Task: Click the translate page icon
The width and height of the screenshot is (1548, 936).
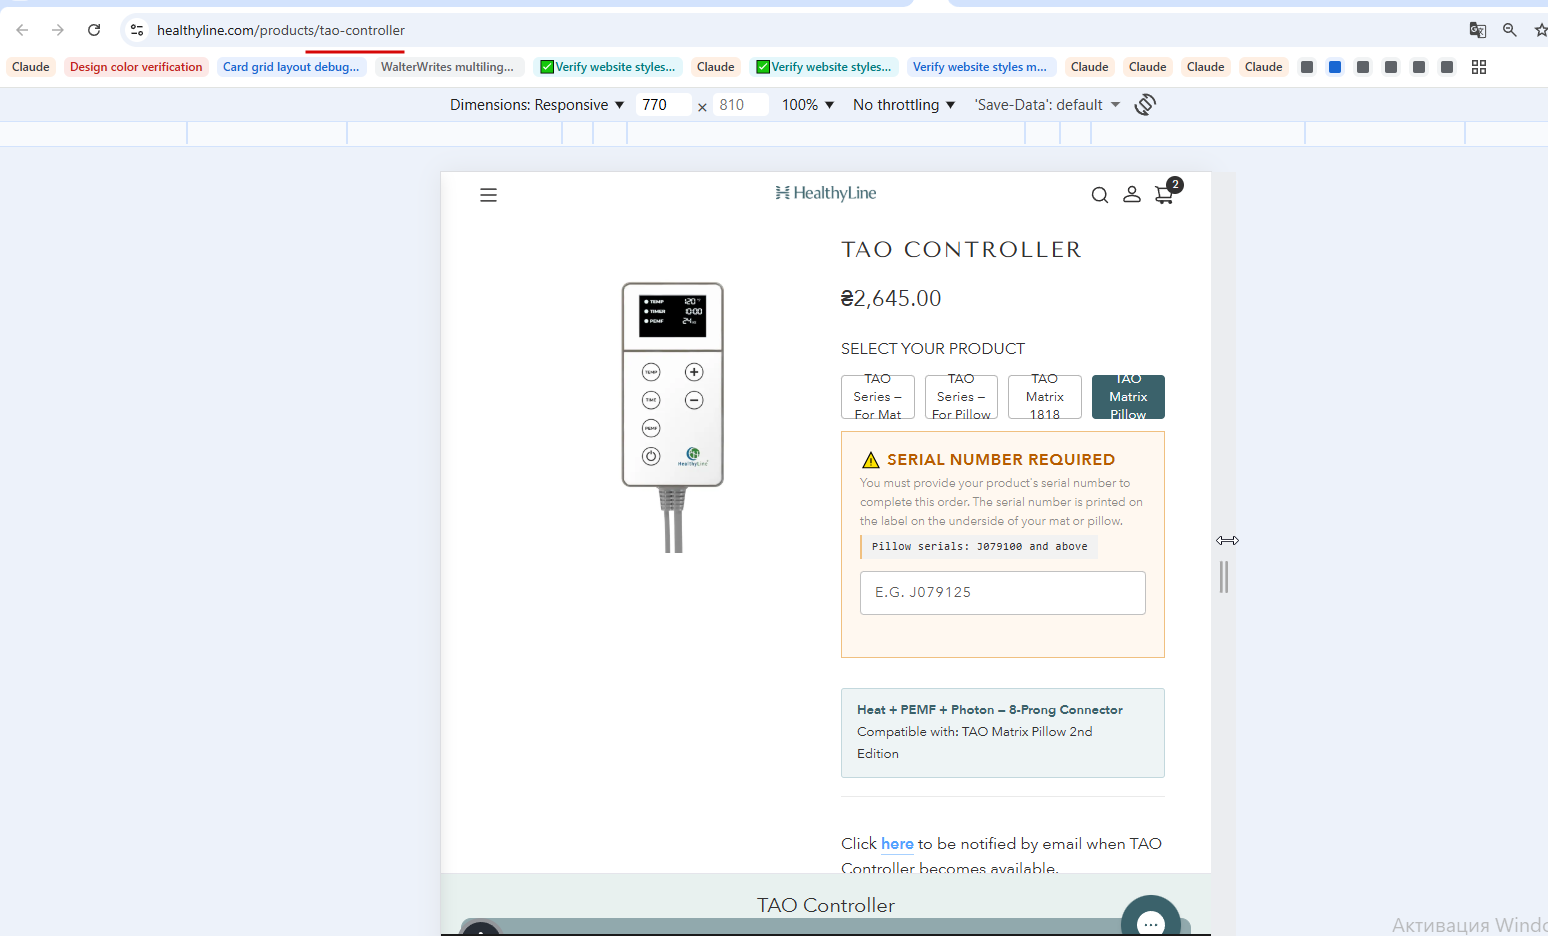Action: pyautogui.click(x=1477, y=30)
